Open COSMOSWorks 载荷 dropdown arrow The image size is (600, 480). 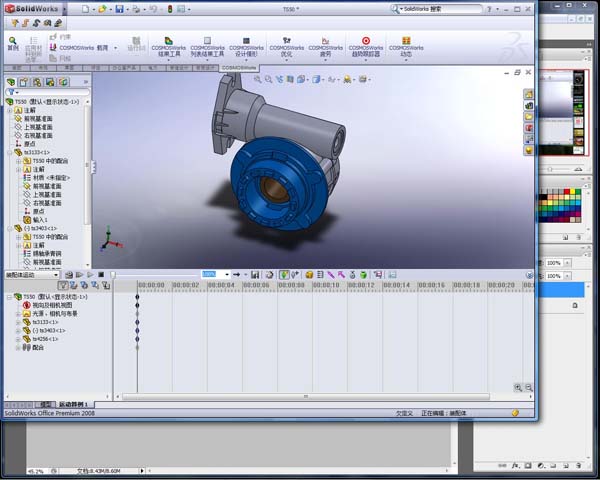pos(116,48)
